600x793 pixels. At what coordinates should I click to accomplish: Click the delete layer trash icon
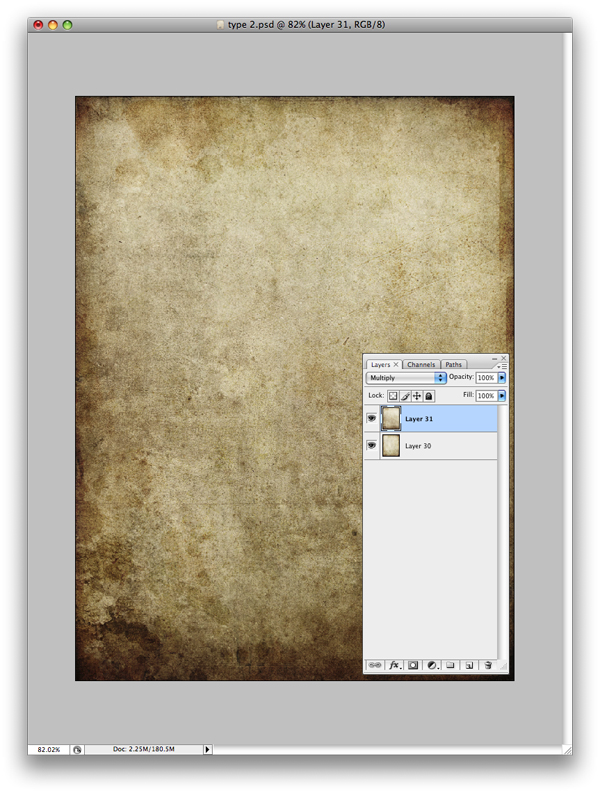(x=487, y=664)
